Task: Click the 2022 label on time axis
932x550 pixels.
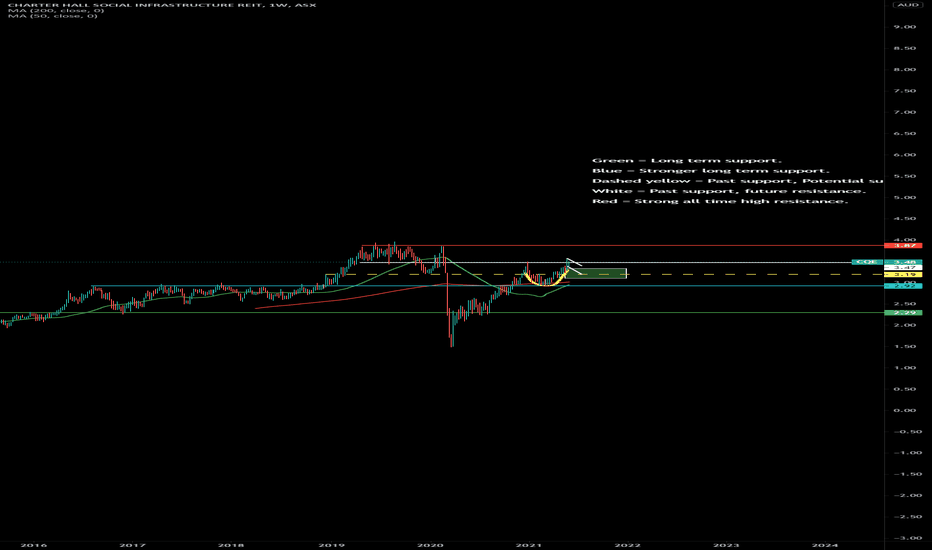Action: pyautogui.click(x=628, y=545)
